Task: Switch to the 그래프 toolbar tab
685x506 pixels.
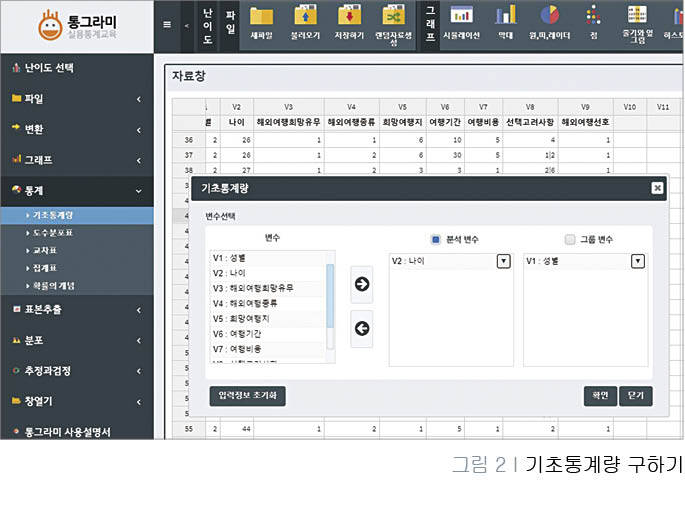Action: coord(430,24)
